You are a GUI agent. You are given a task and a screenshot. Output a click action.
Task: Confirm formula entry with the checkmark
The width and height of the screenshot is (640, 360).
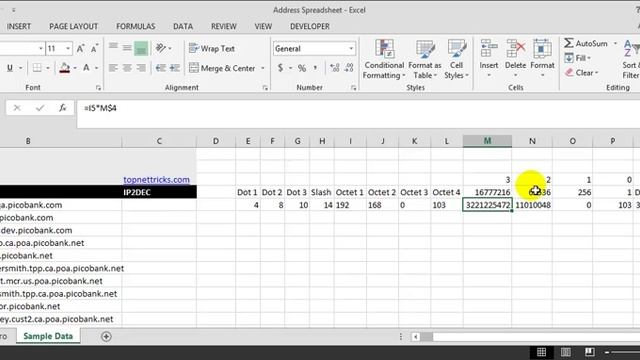tap(40, 108)
